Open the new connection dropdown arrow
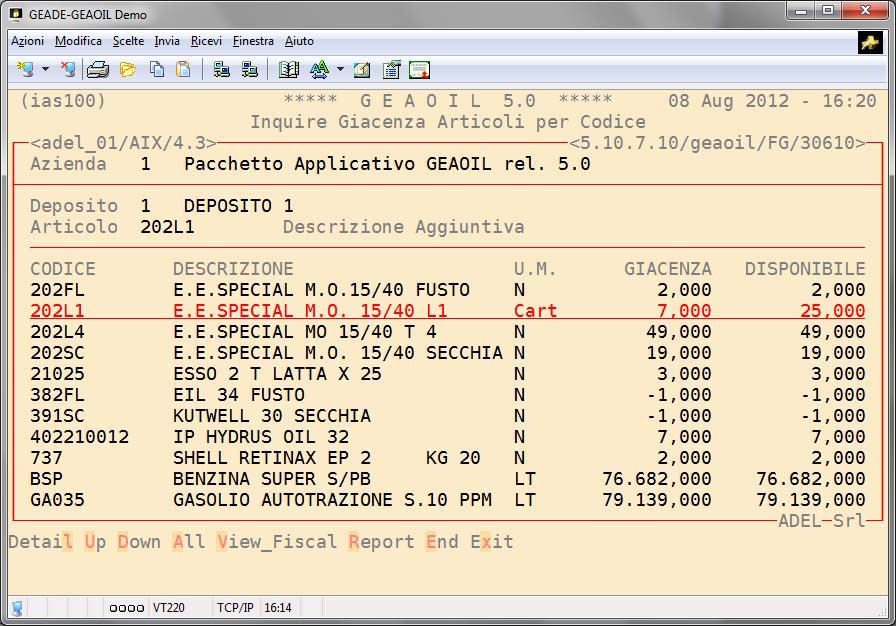Viewport: 896px width, 626px height. 45,69
